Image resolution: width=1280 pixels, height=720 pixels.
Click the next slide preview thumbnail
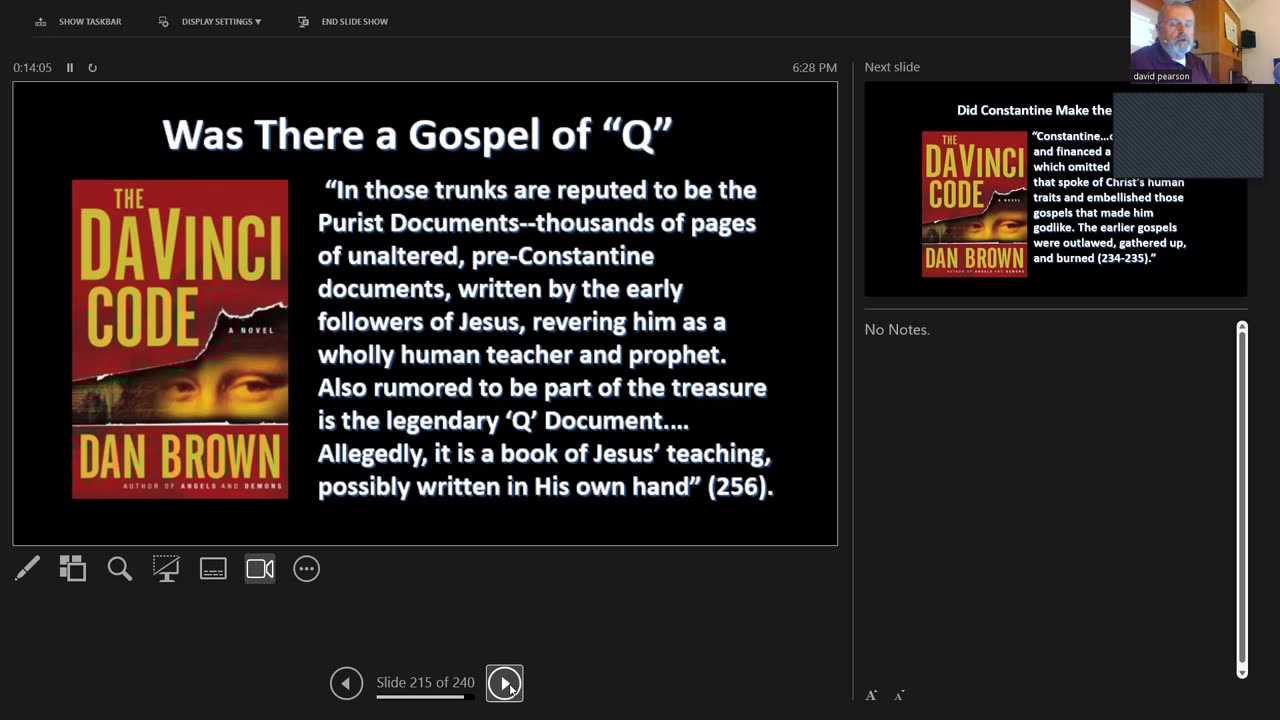pyautogui.click(x=1055, y=189)
